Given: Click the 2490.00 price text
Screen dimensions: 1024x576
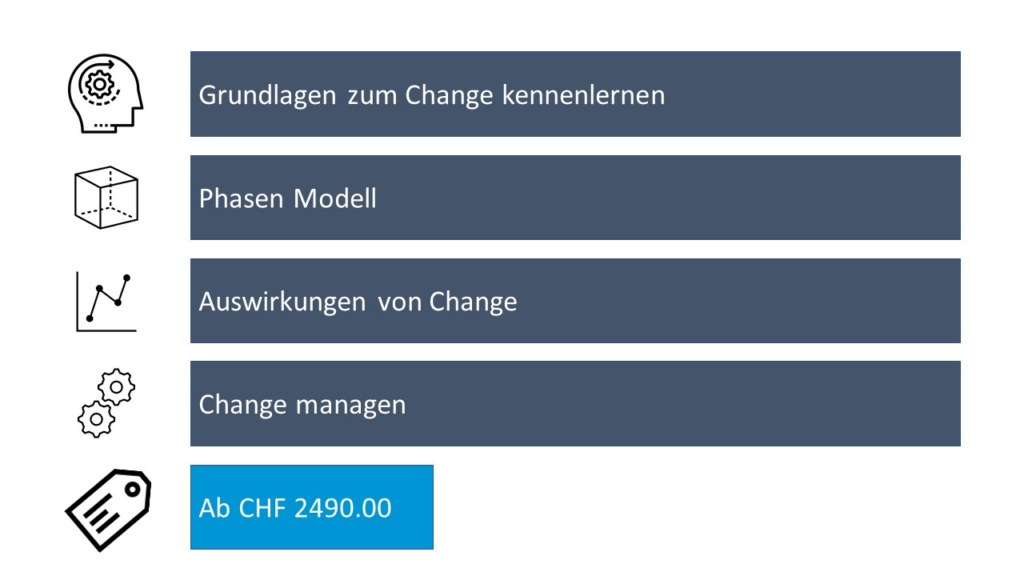Looking at the screenshot, I should tap(343, 508).
